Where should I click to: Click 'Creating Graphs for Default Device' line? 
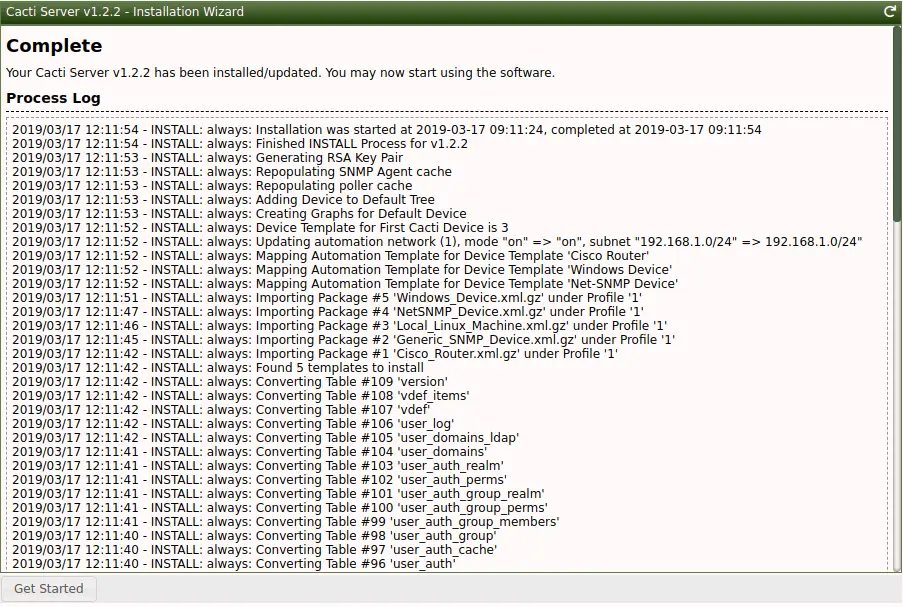(239, 214)
